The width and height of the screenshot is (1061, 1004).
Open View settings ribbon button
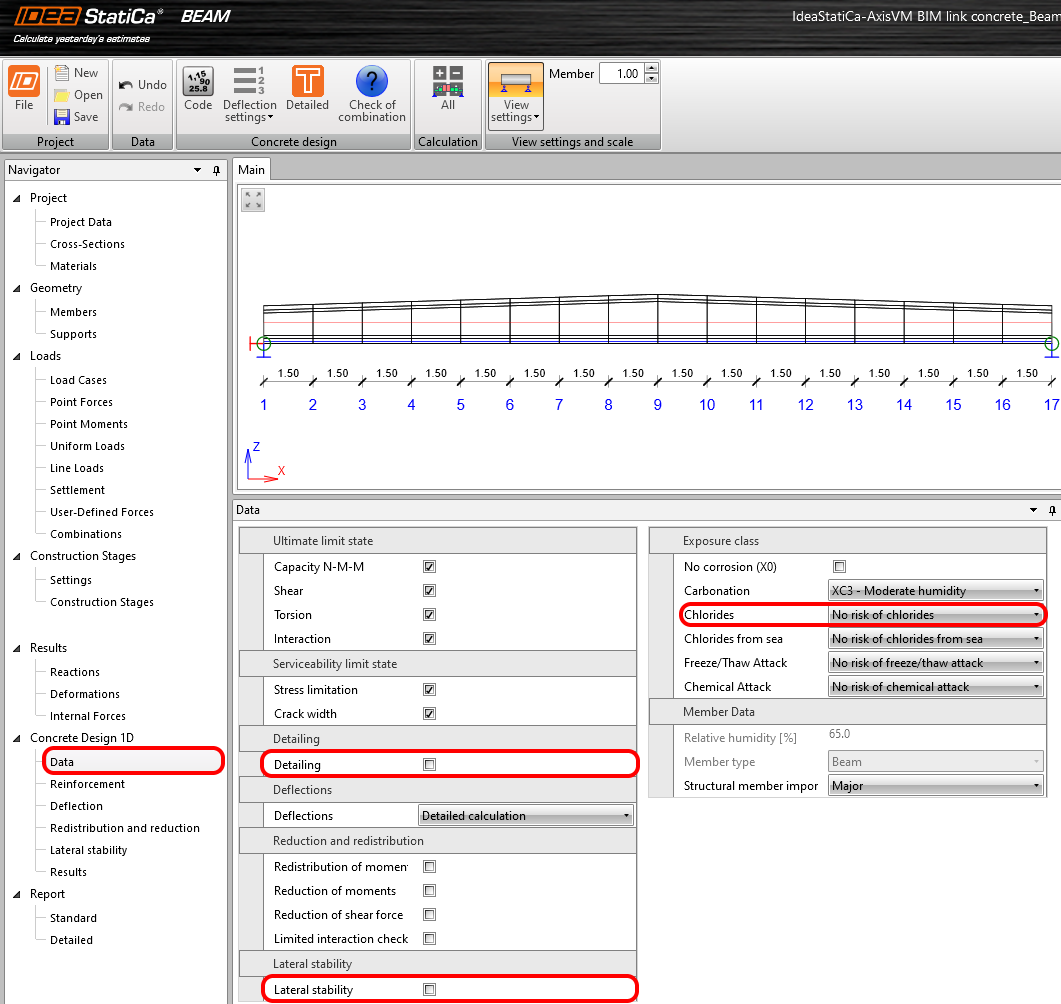point(516,97)
